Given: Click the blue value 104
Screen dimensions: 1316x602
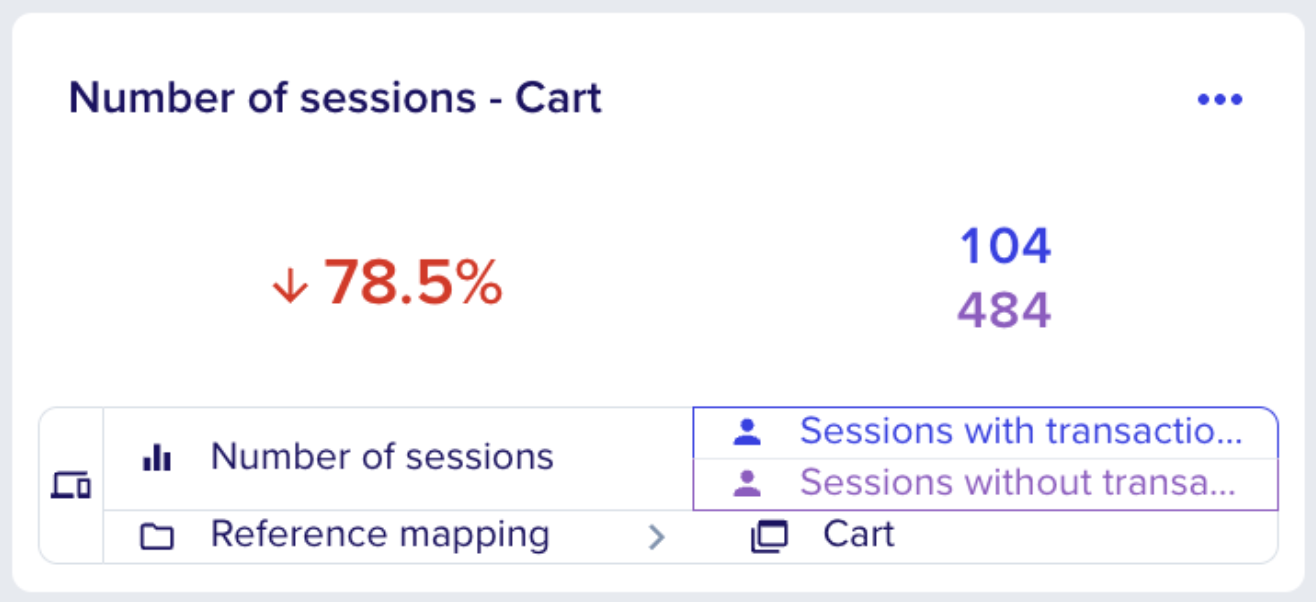Looking at the screenshot, I should pos(1005,246).
